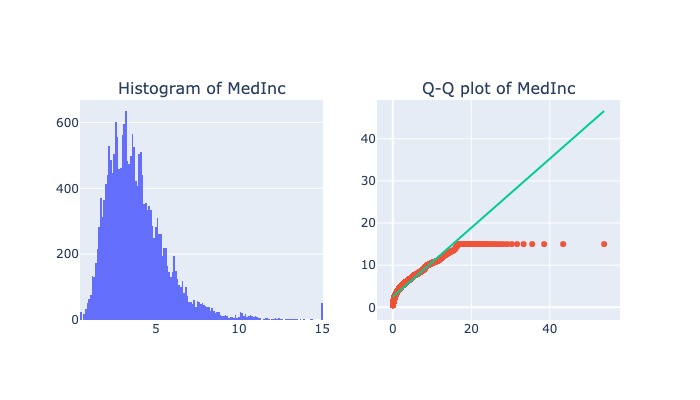This screenshot has width=700, height=400.
Task: Click histogram x-axis label 5
Action: pos(156,329)
